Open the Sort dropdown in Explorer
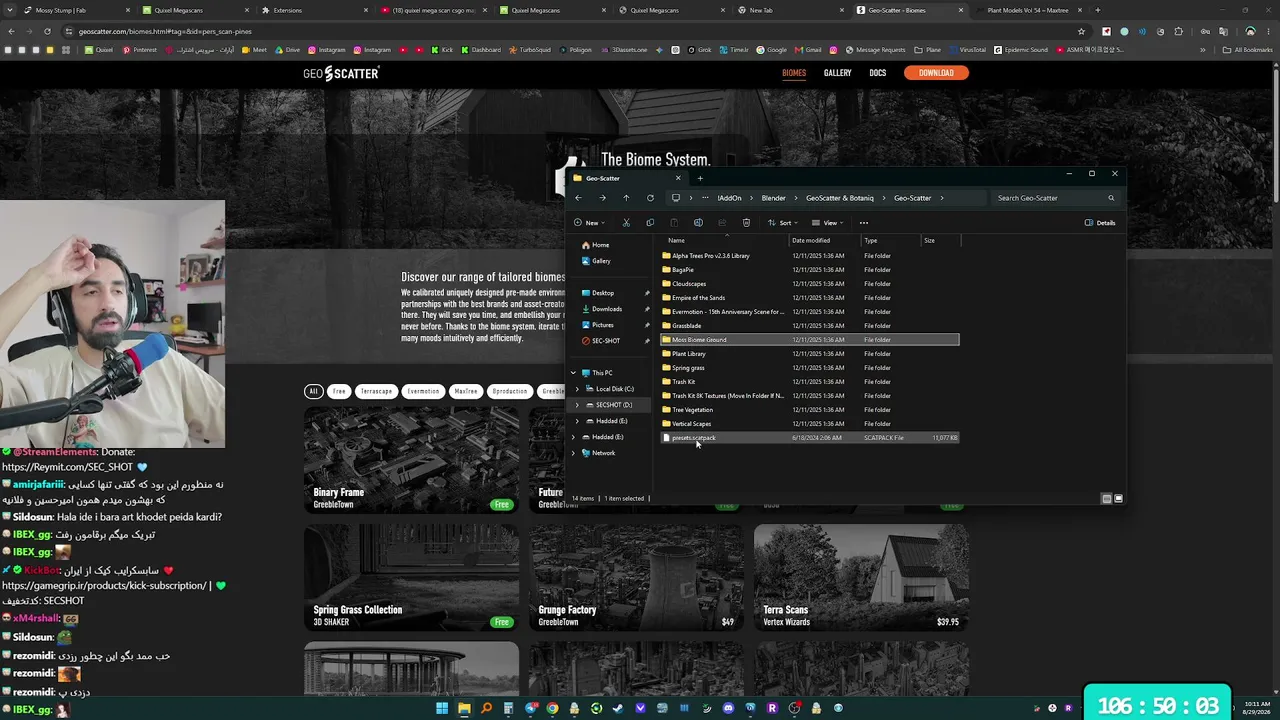This screenshot has height=720, width=1280. [x=782, y=223]
